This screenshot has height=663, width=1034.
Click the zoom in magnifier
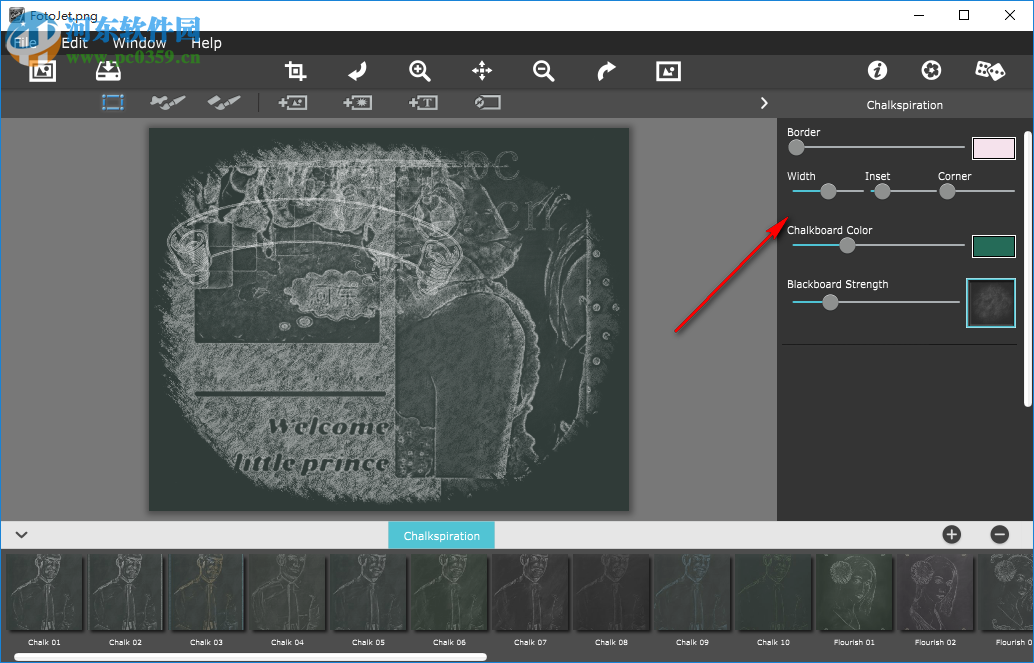pyautogui.click(x=420, y=71)
